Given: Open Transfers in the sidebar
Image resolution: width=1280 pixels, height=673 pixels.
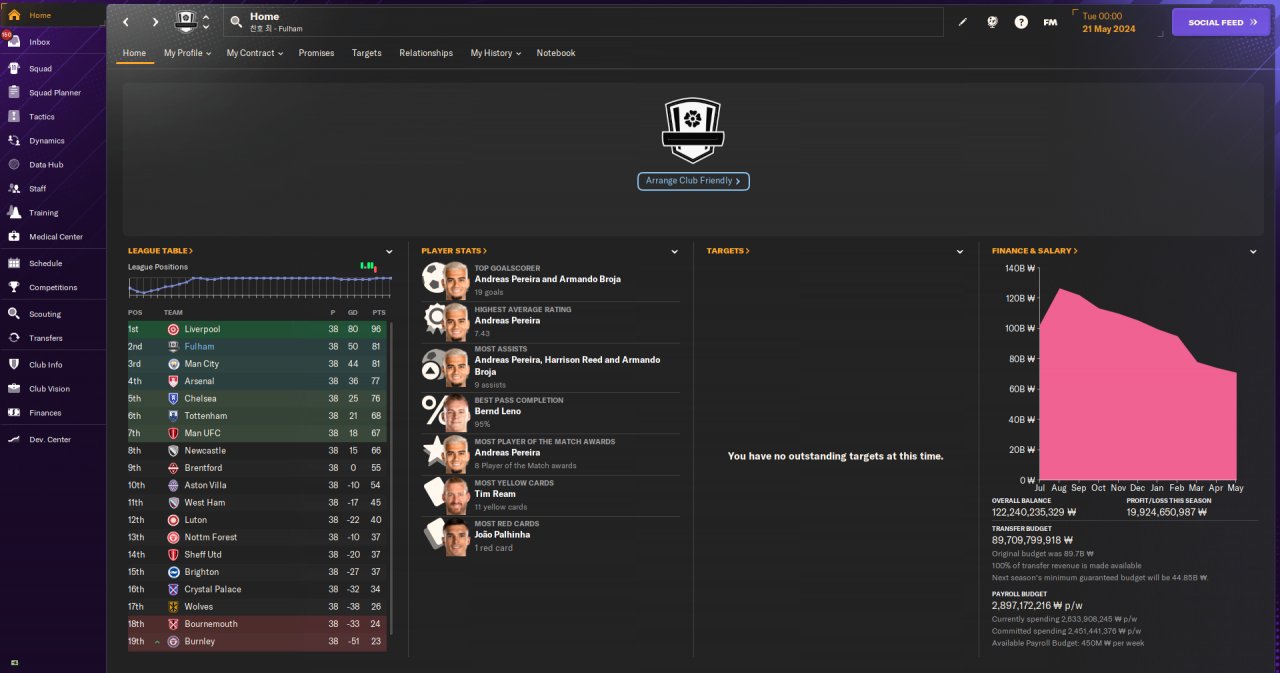Looking at the screenshot, I should click(53, 338).
